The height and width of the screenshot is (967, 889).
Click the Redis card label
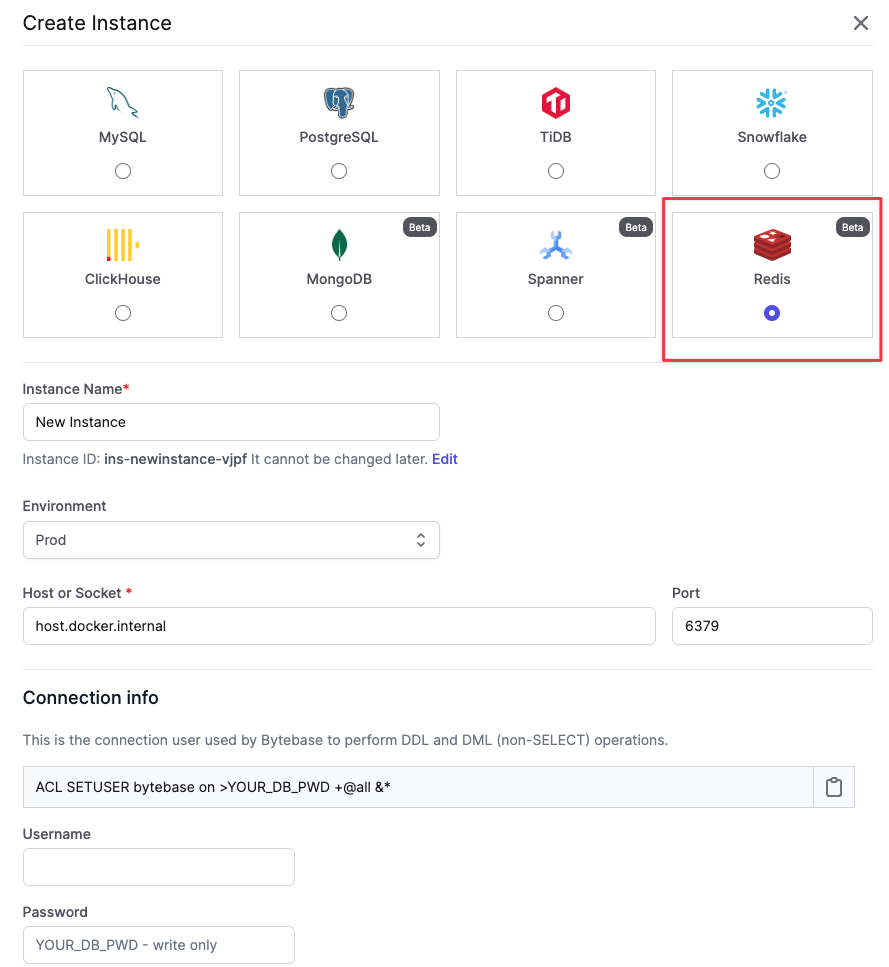[x=772, y=279]
